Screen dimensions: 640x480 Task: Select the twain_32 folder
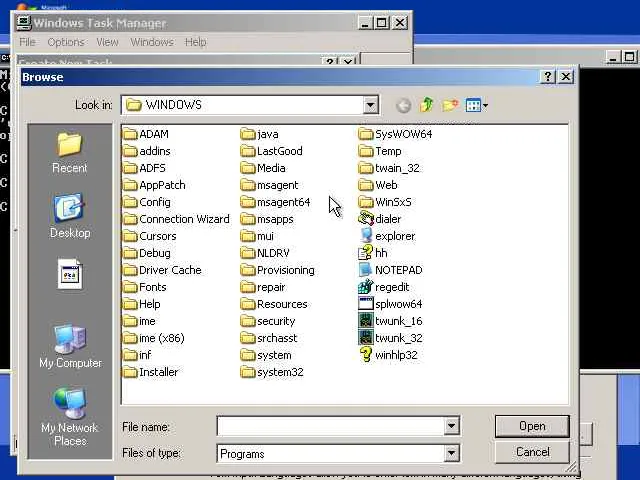click(389, 168)
